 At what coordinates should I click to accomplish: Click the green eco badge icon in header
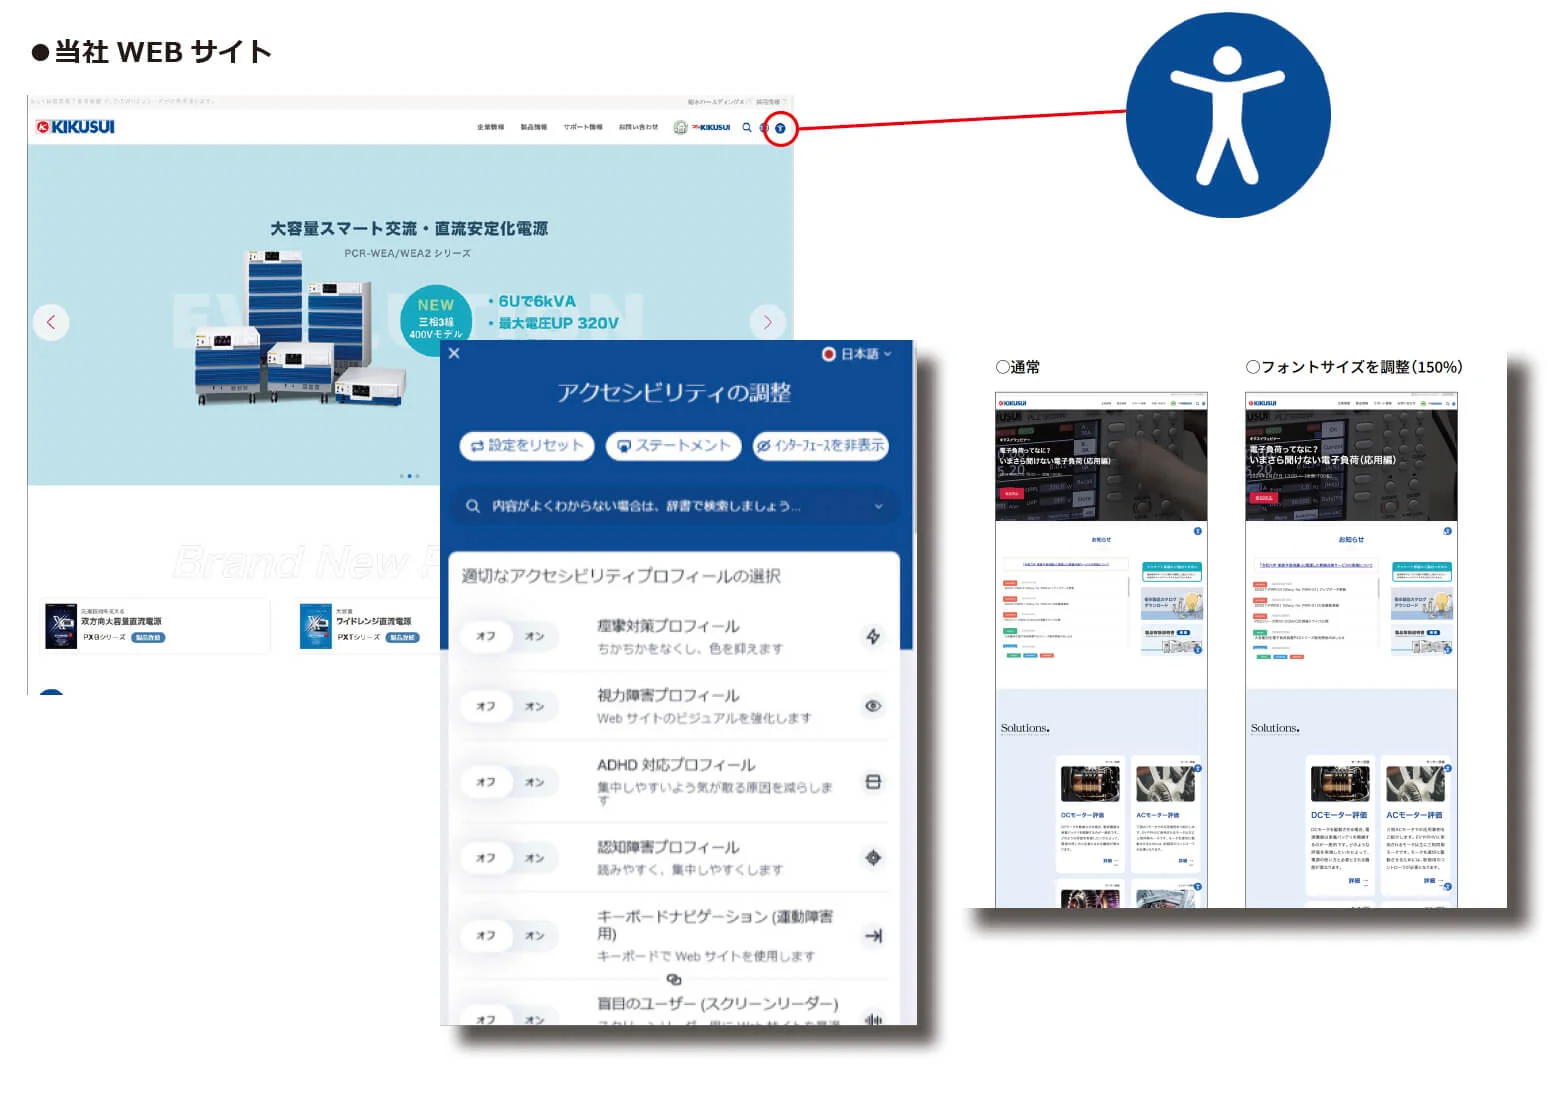click(680, 127)
